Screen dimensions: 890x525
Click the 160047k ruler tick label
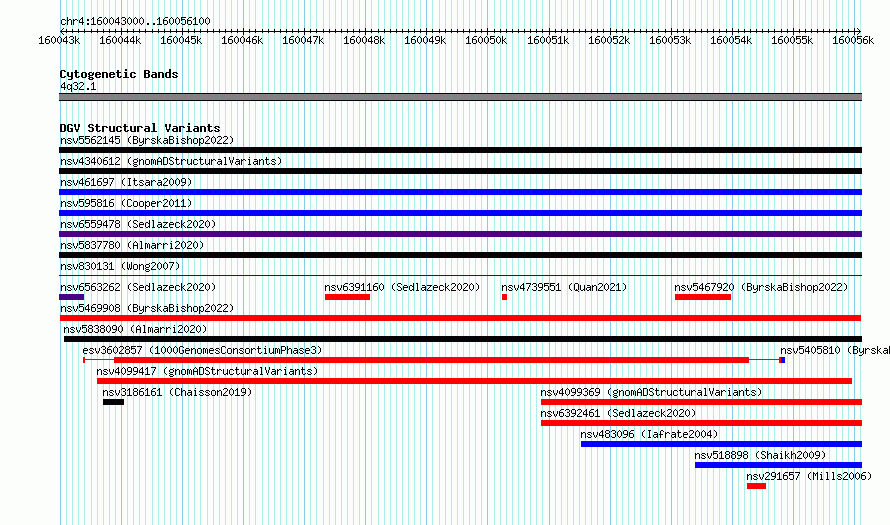(x=303, y=40)
